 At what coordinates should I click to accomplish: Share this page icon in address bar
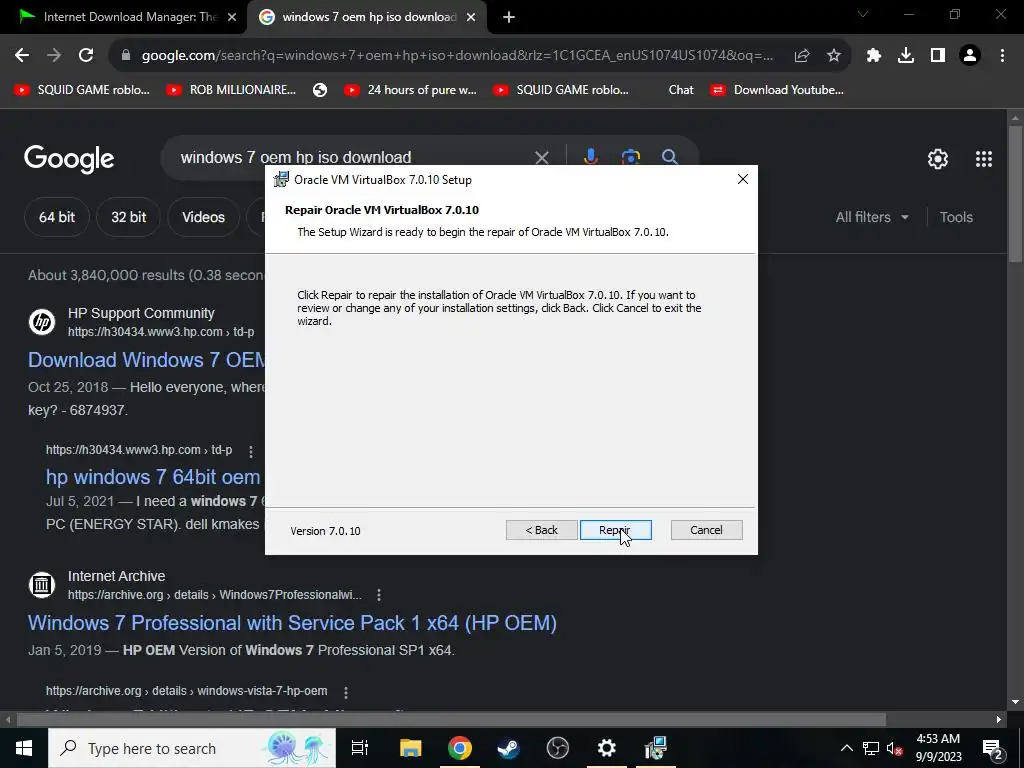802,56
